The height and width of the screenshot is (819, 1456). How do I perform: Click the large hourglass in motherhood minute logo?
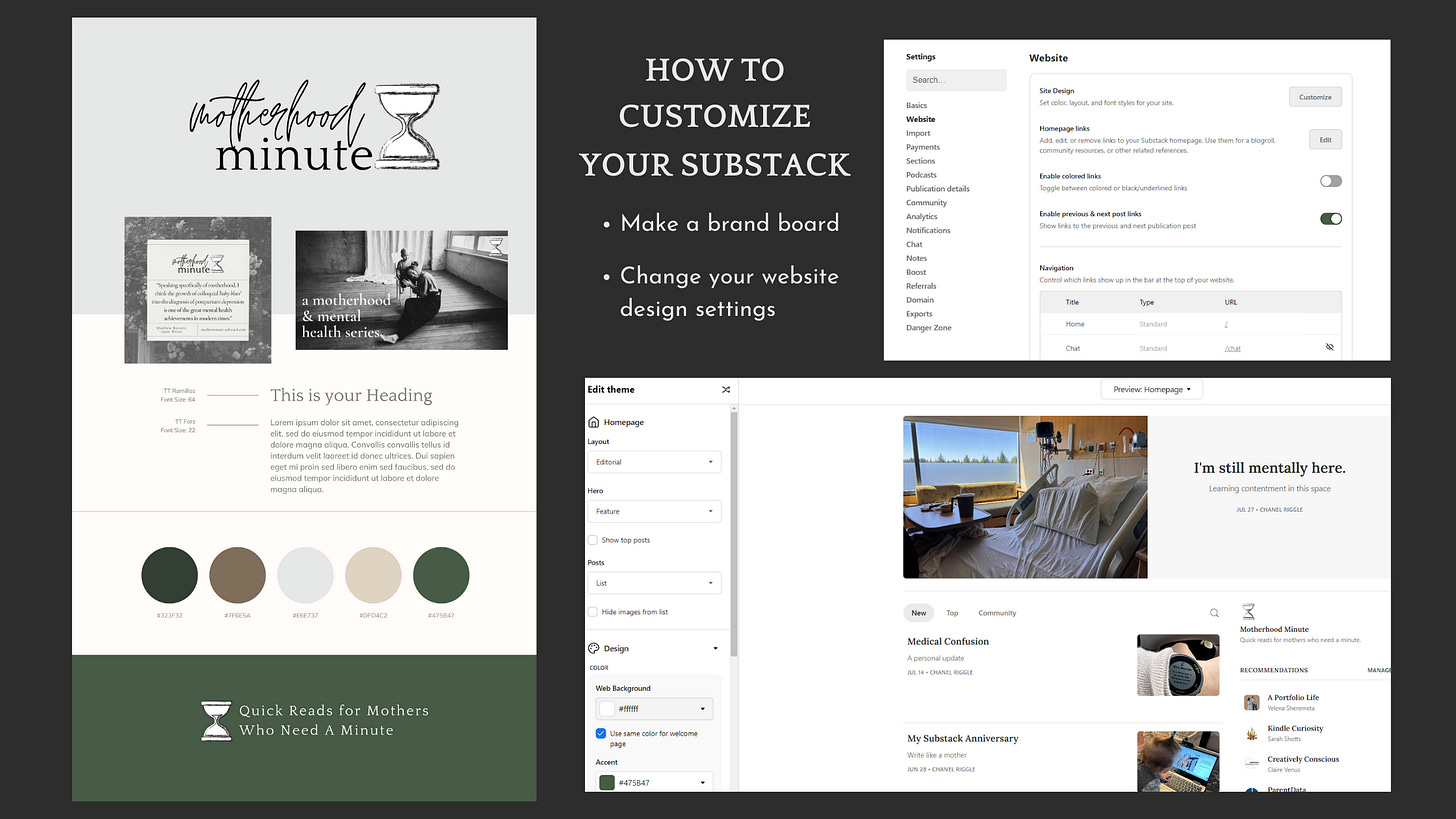(x=406, y=127)
